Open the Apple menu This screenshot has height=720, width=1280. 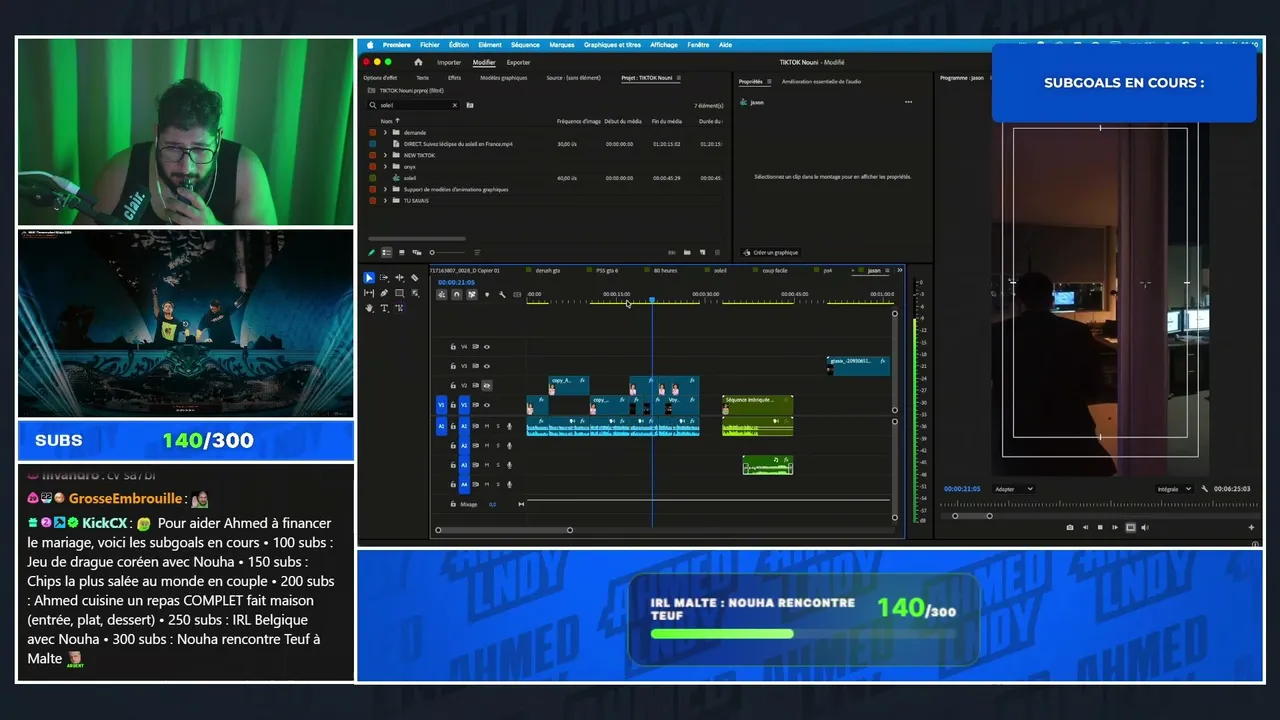tap(370, 45)
